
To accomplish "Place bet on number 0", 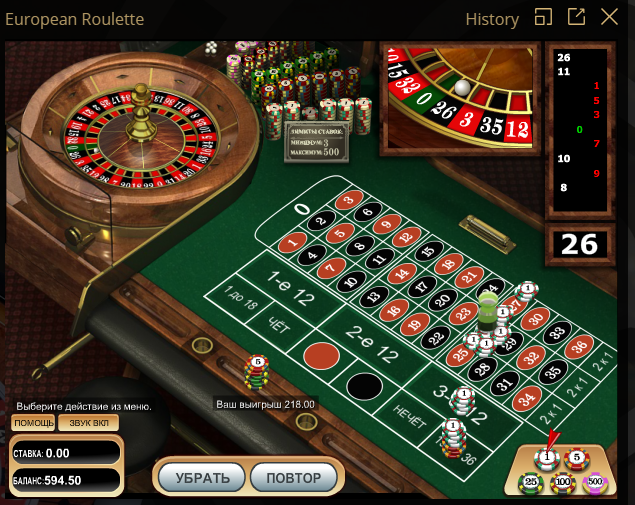I will tap(303, 209).
